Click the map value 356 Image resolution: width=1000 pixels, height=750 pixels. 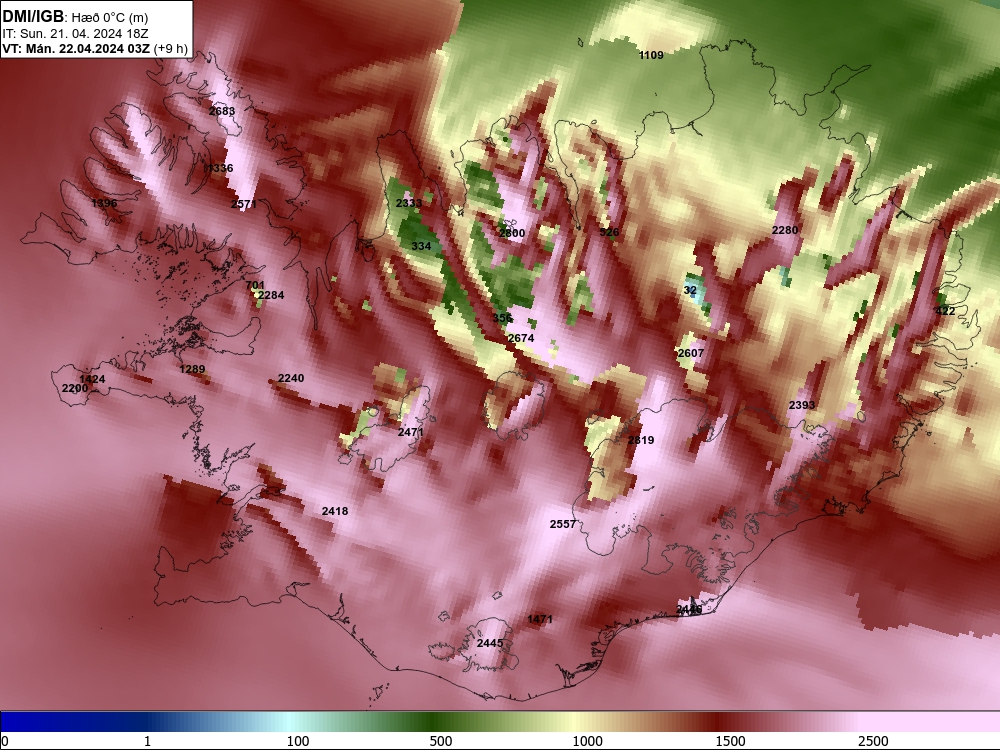click(x=502, y=318)
